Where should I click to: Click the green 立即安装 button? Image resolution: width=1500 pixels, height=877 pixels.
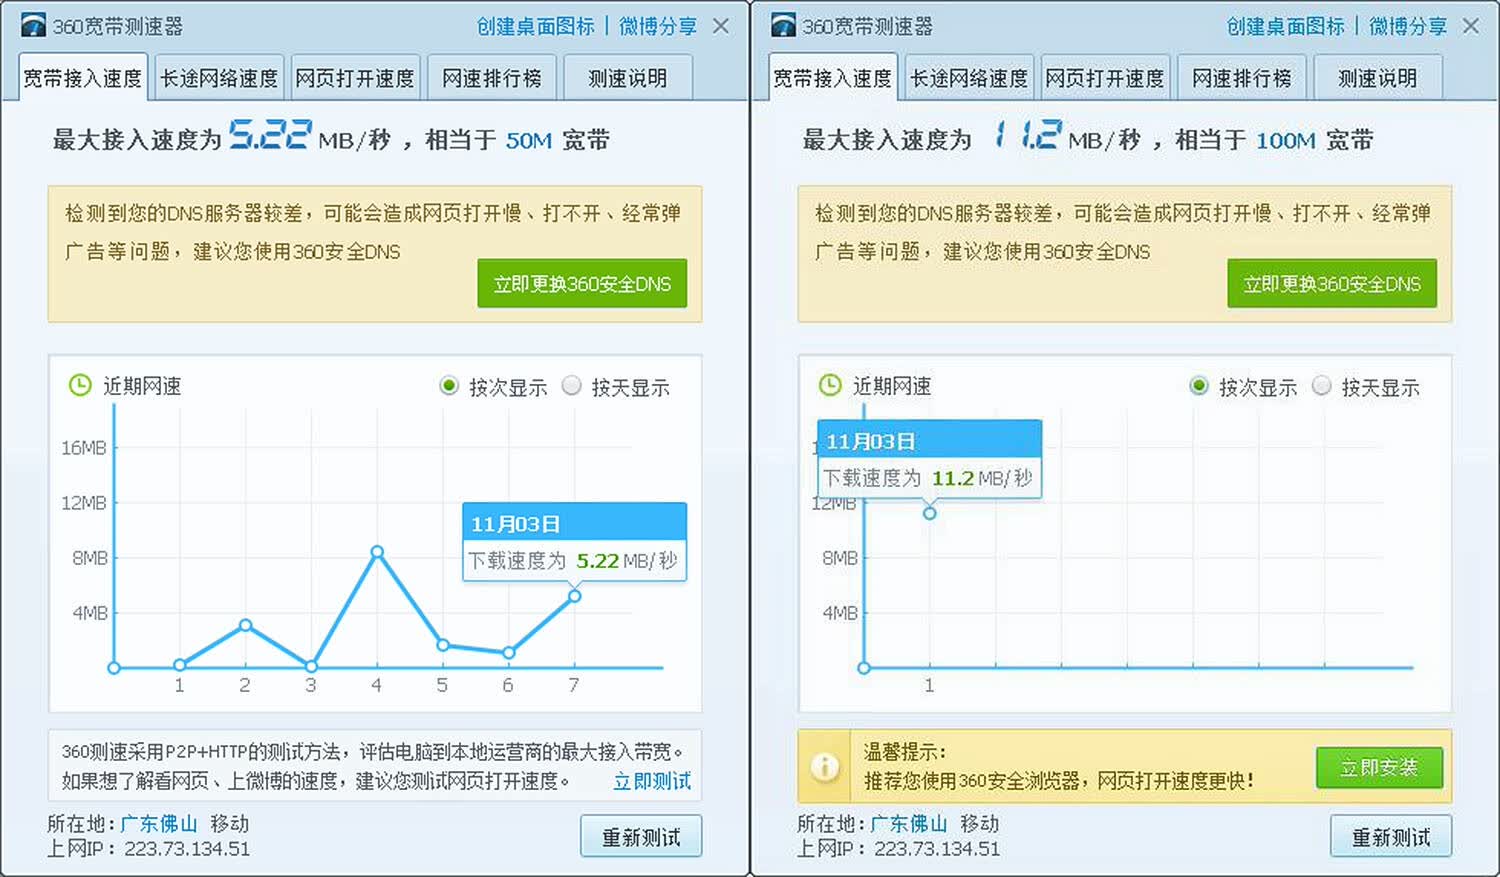[x=1379, y=767]
